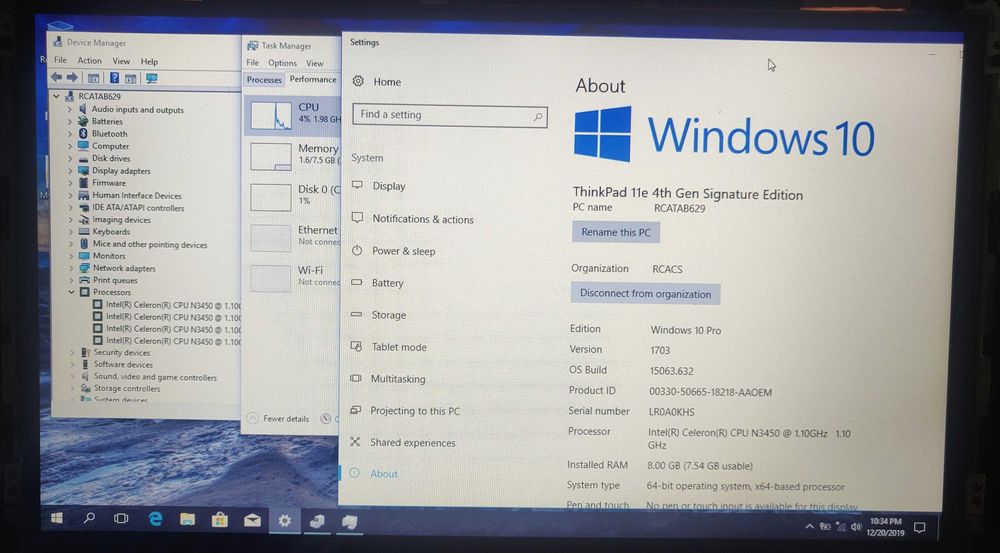This screenshot has height=553, width=1000.
Task: Click the blue Help icon in Device Manager toolbar
Action: (114, 78)
